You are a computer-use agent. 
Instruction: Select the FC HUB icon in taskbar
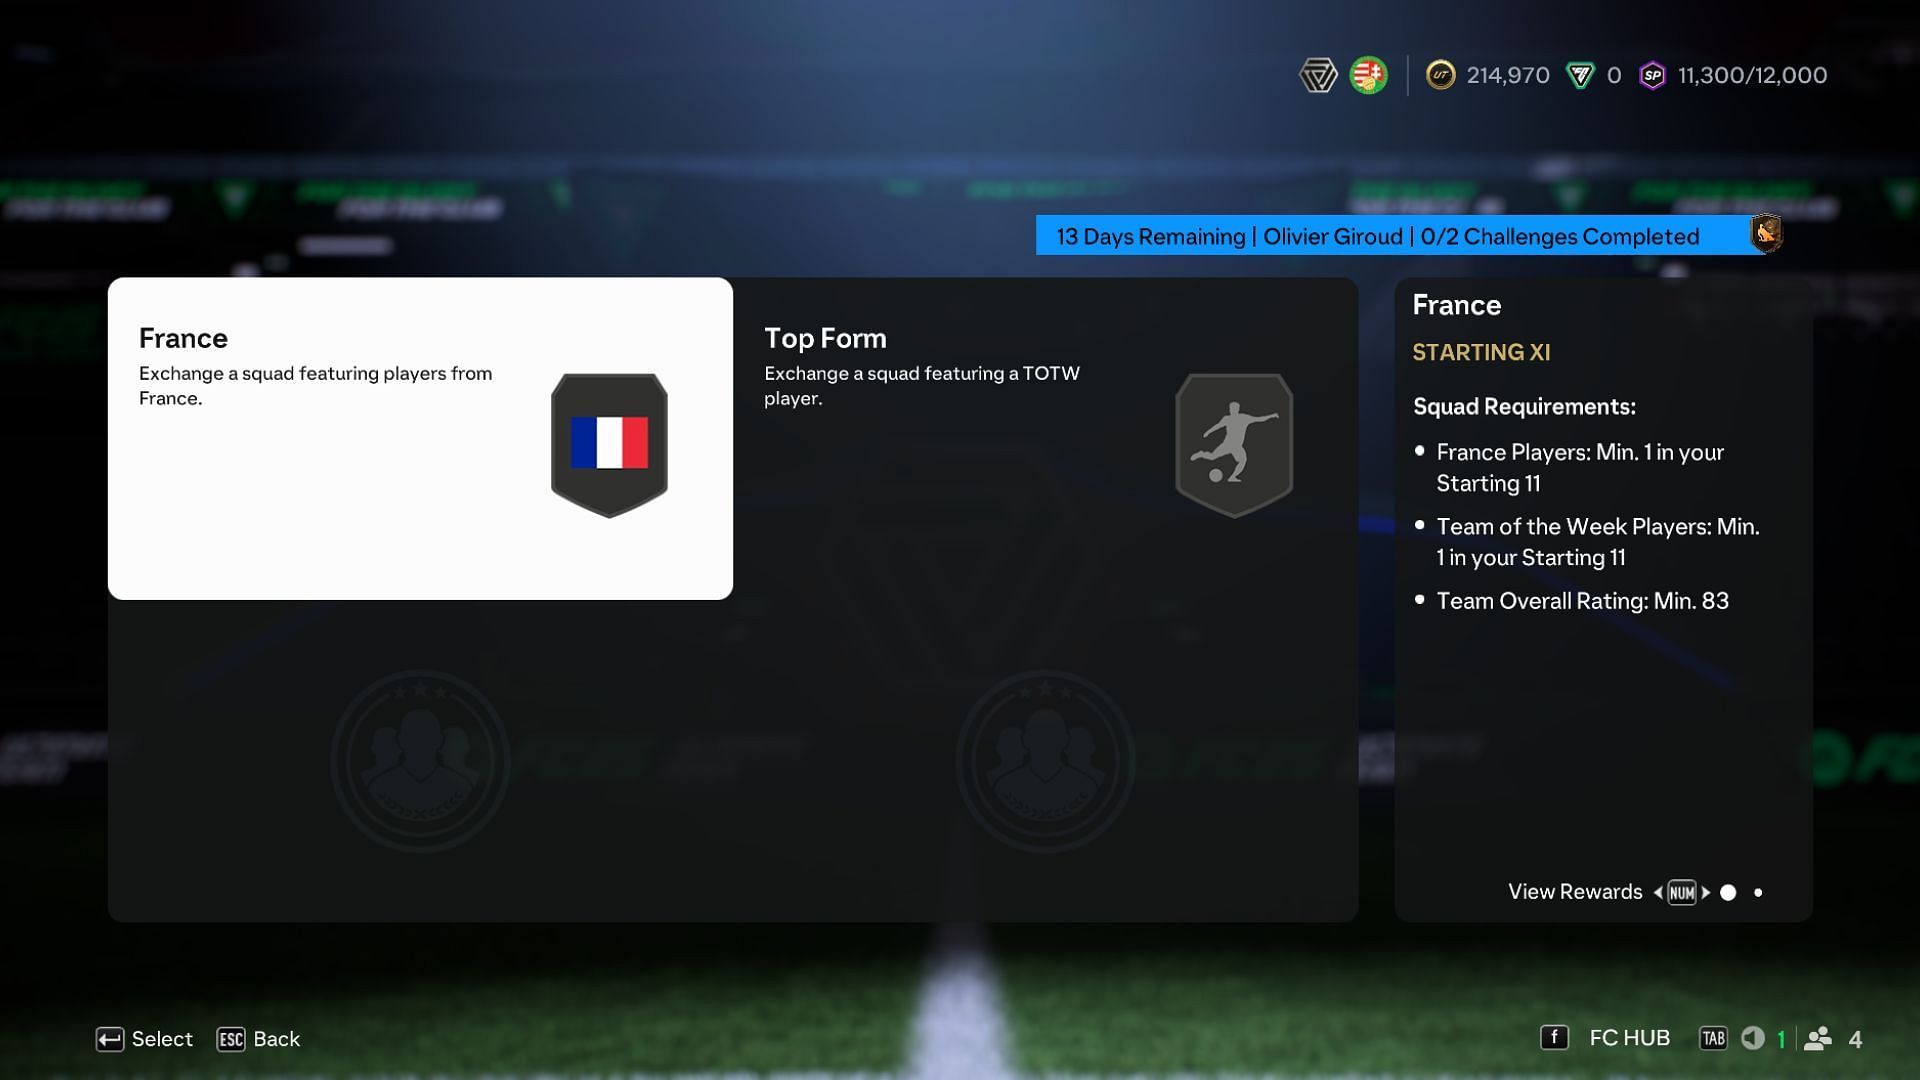pos(1556,1038)
